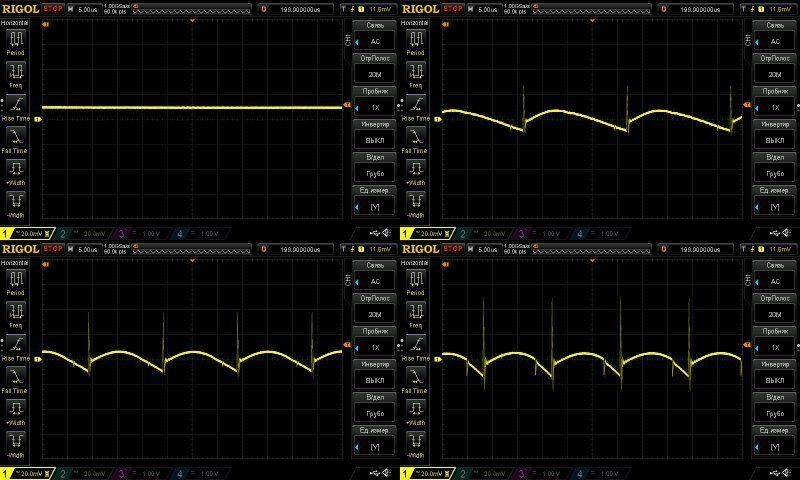Toggle Инвертир ВЫКЛ in top-left capture

(375, 134)
